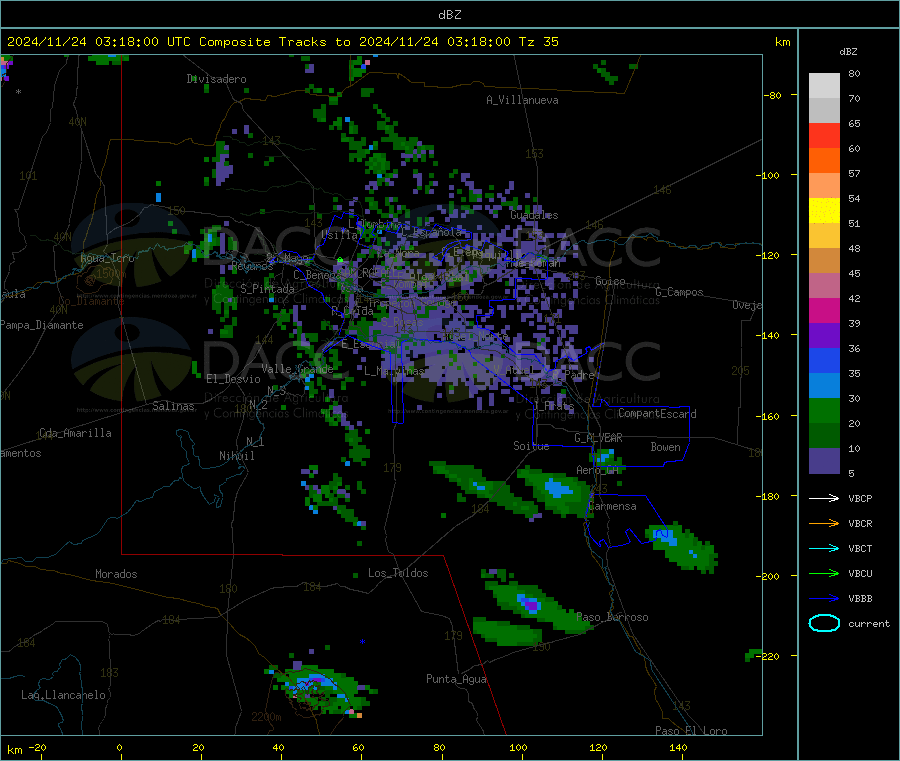Click the El_Desvio place label

pos(234,379)
